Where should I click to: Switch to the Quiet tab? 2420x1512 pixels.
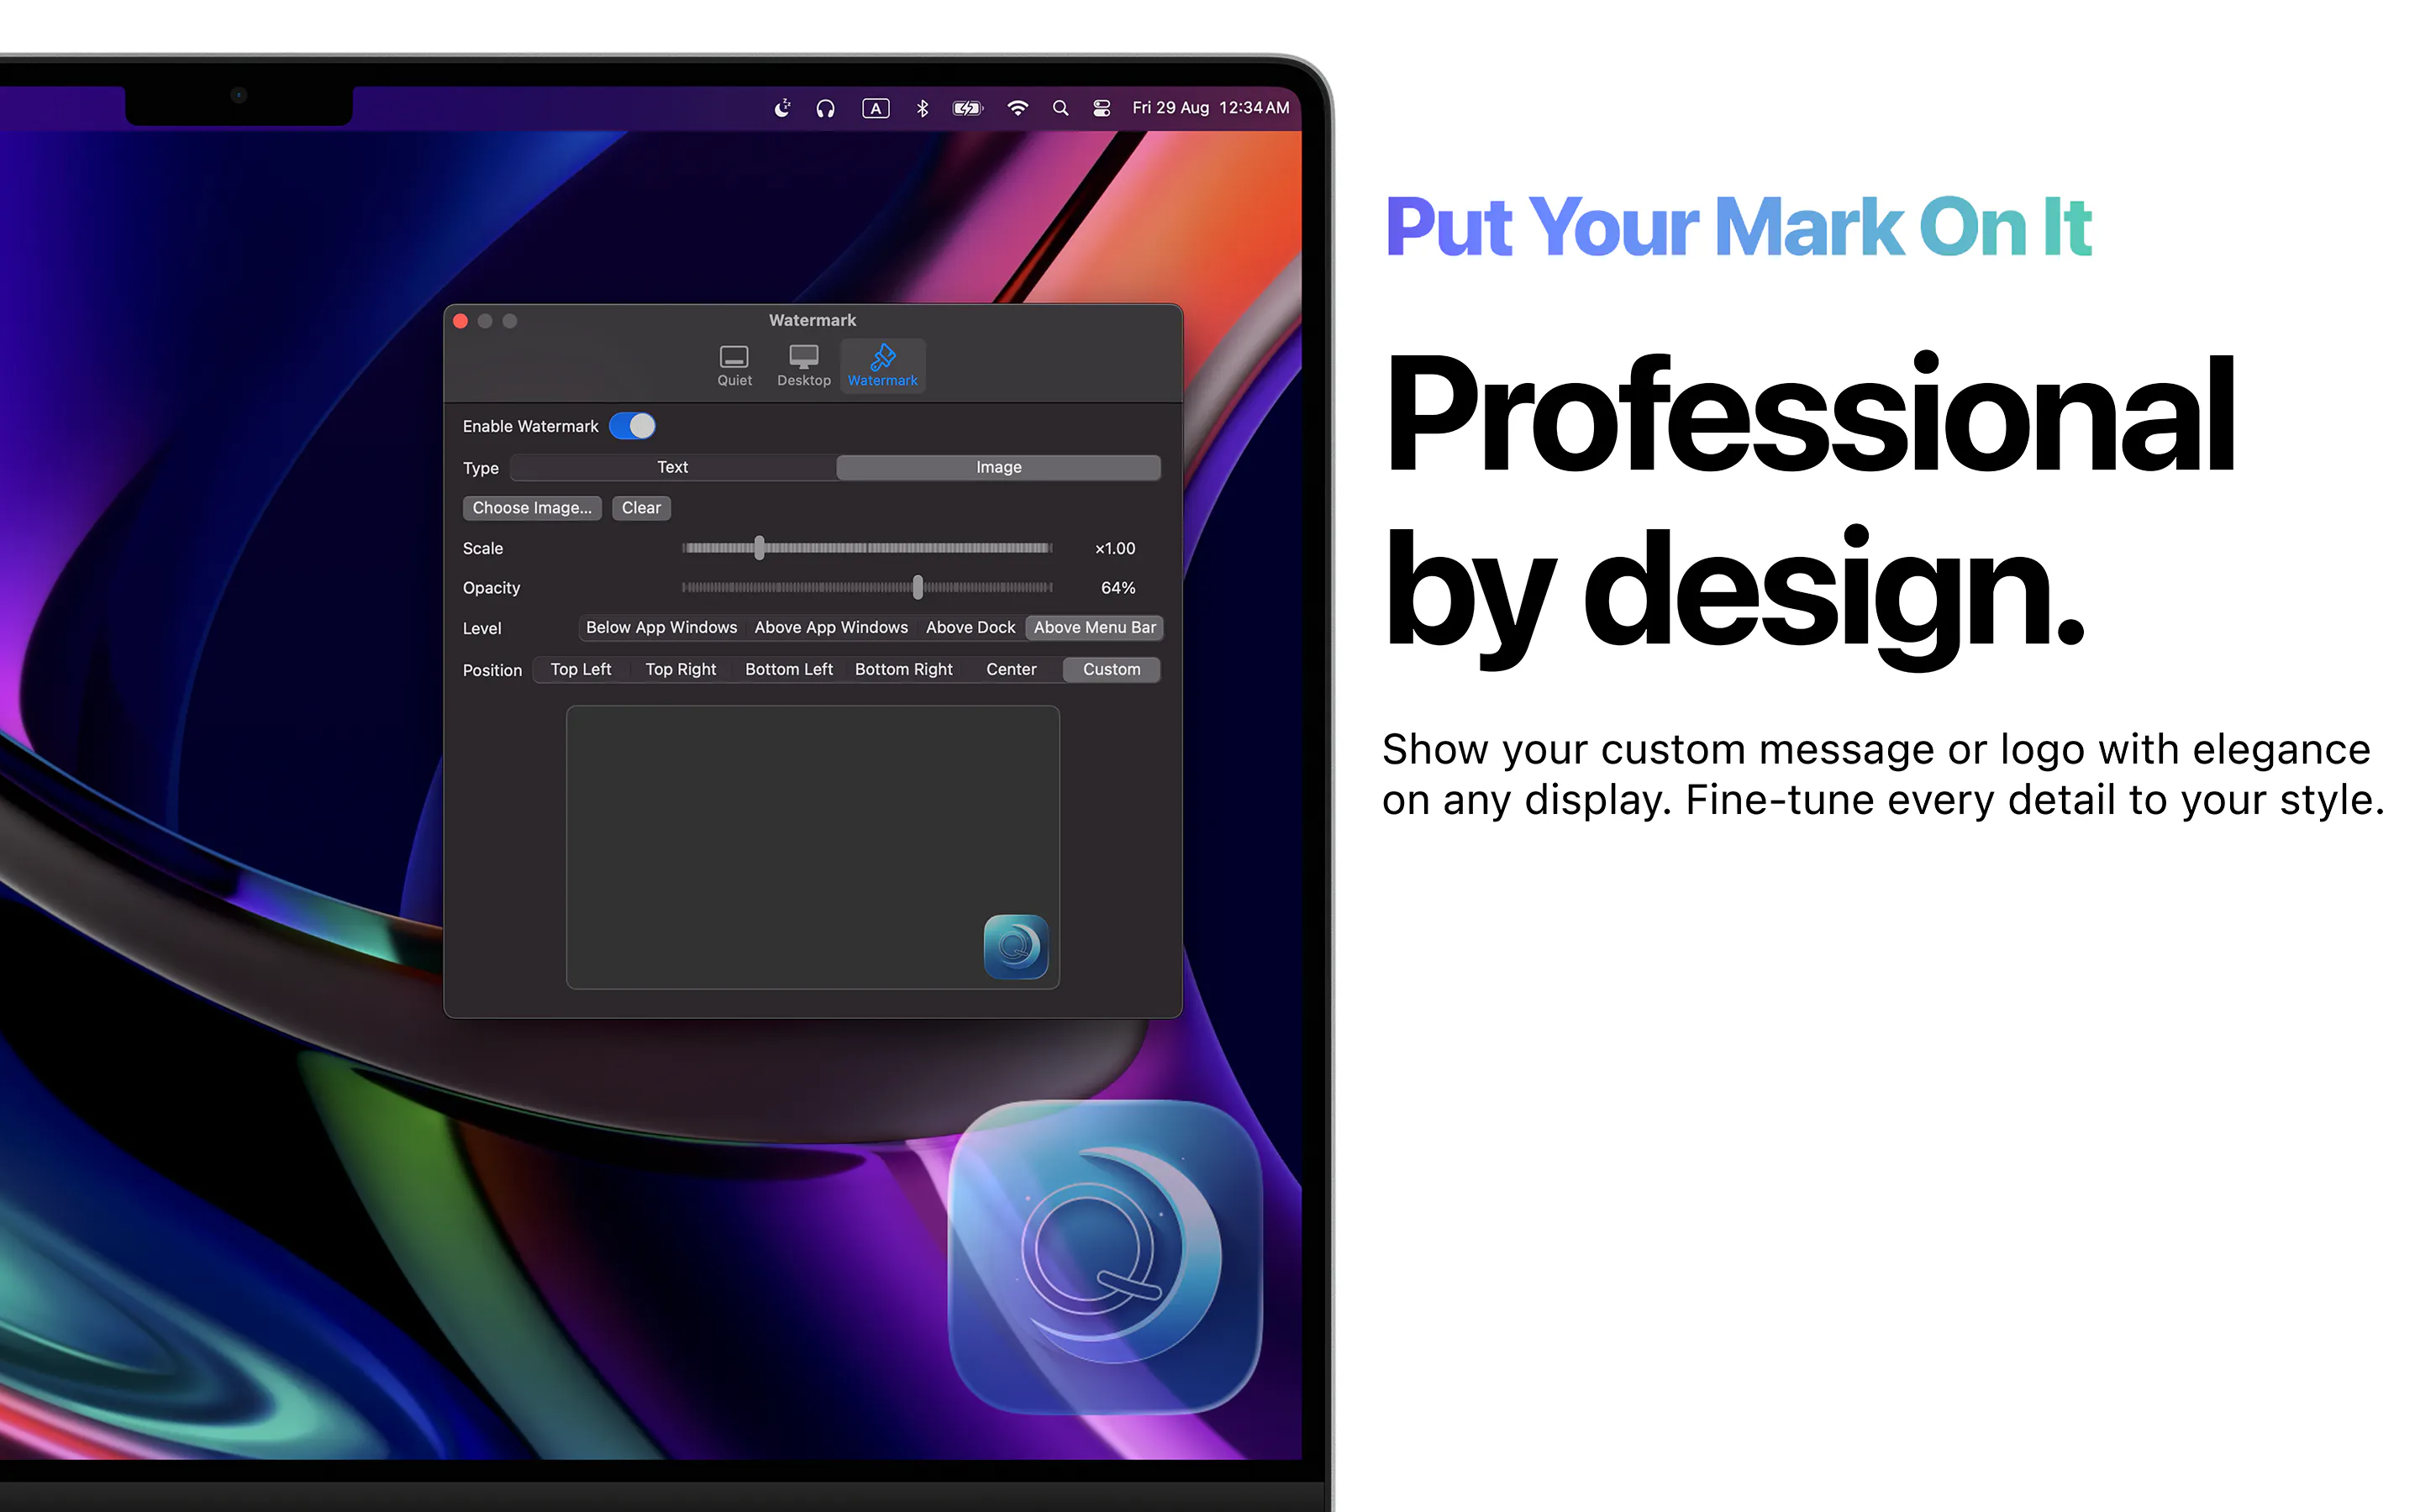pyautogui.click(x=734, y=366)
